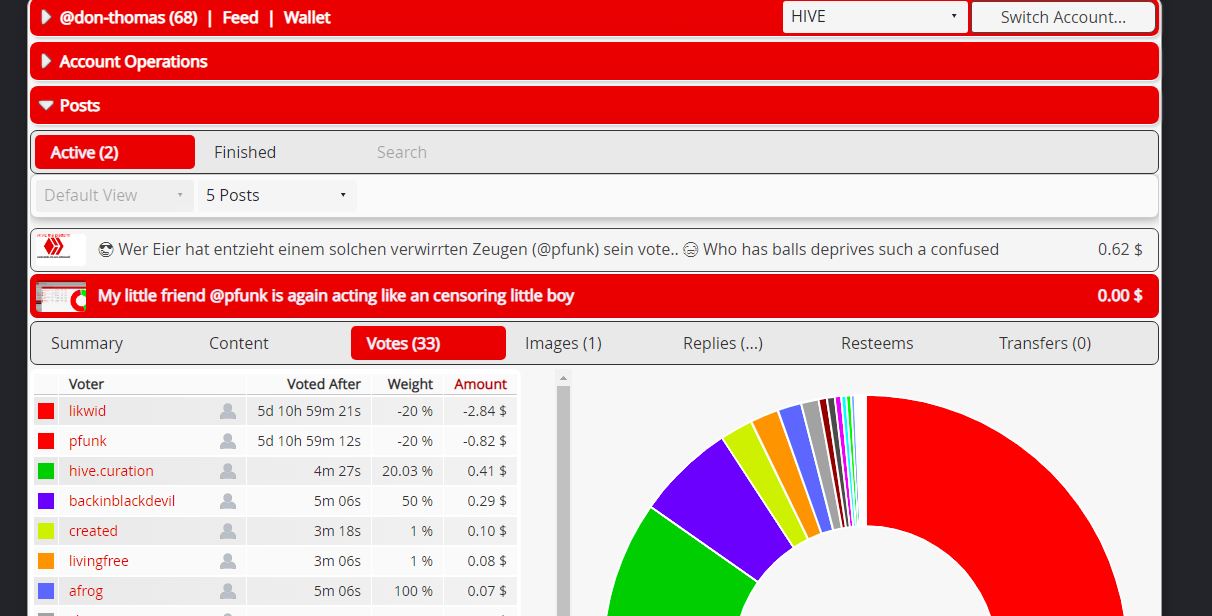Sort votes by Amount column
Viewport: 1212px width, 616px height.
coord(480,384)
